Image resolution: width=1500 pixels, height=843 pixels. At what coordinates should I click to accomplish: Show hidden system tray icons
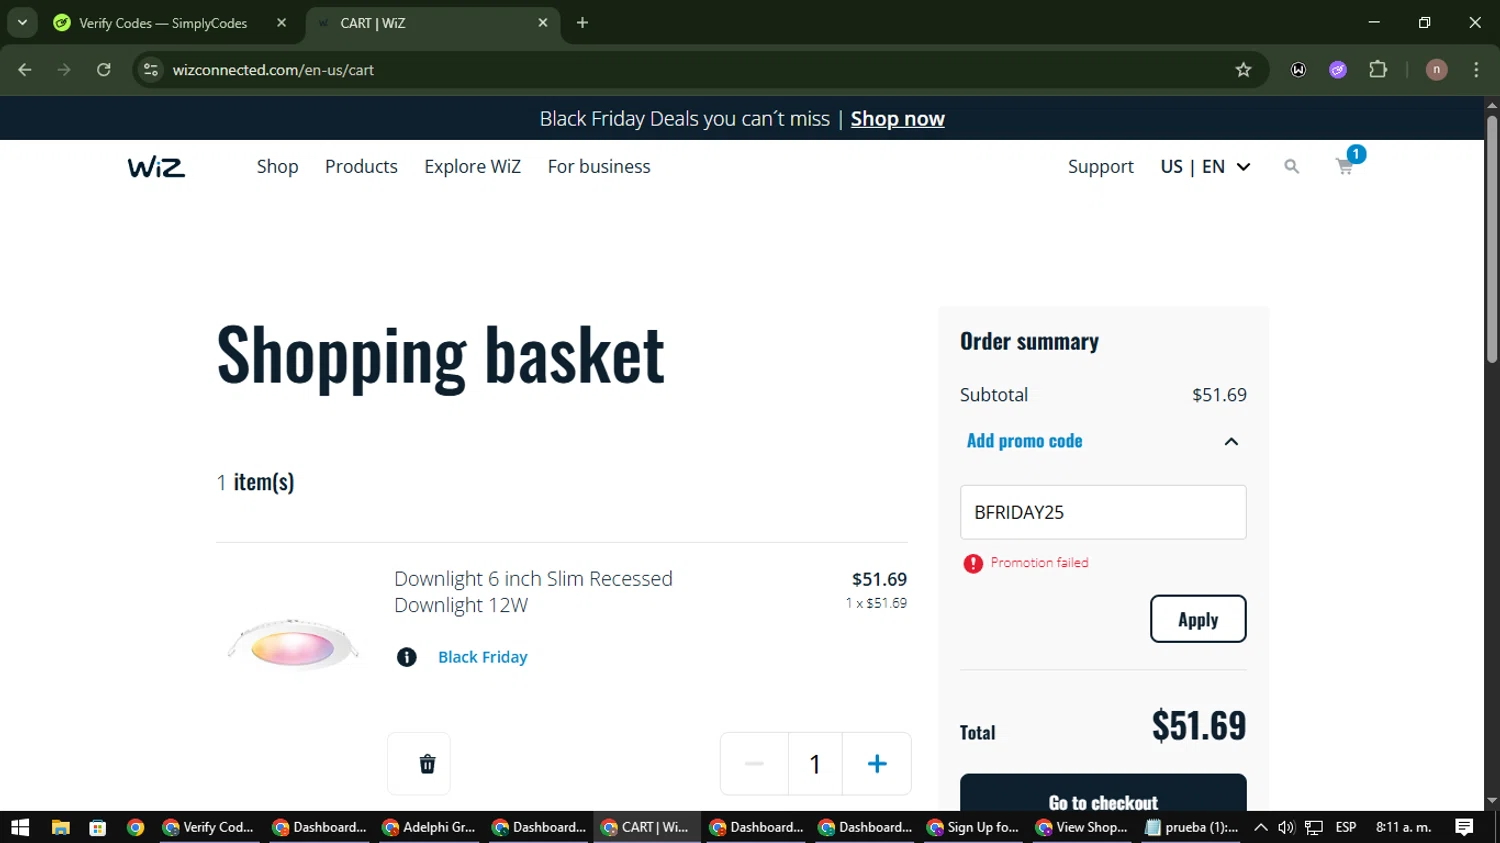1261,827
